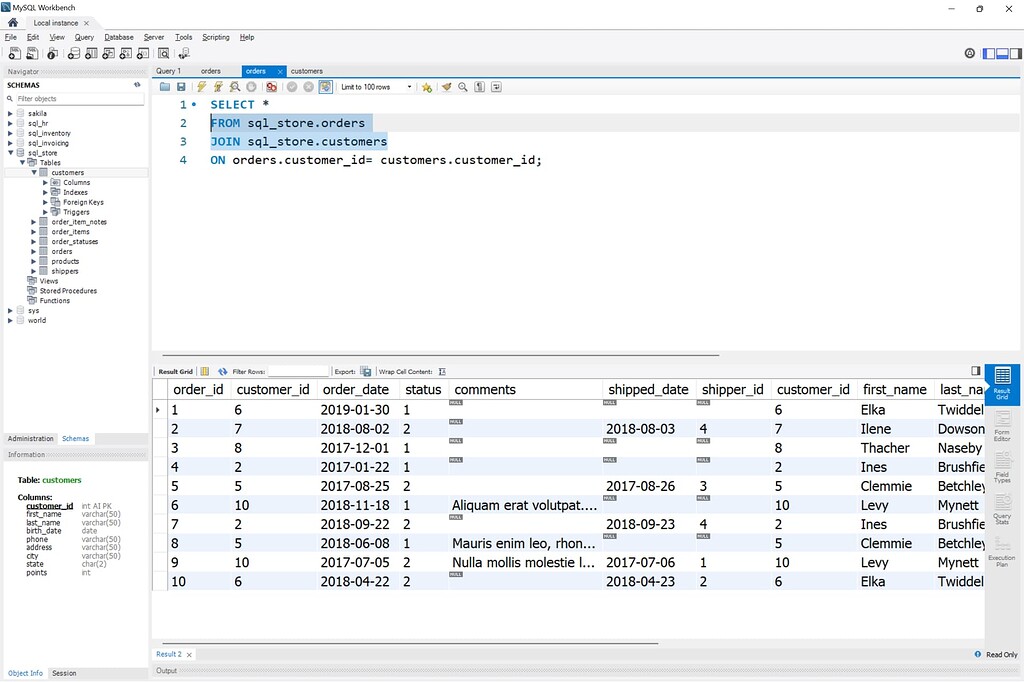The image size is (1024, 682).
Task: Beautify the query with the broom icon
Action: [x=447, y=87]
